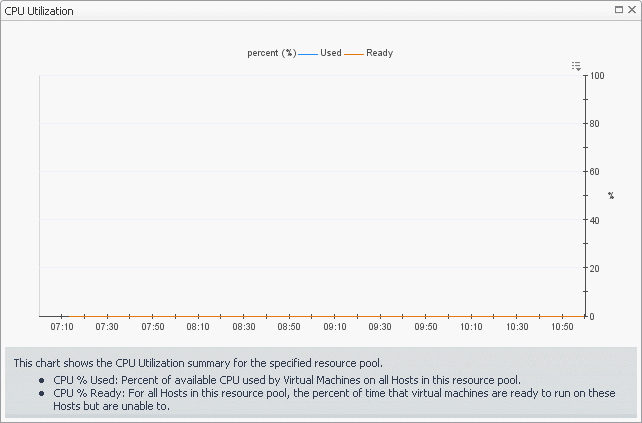Click the orange Ready legend line
This screenshot has height=423, width=642.
pos(354,53)
